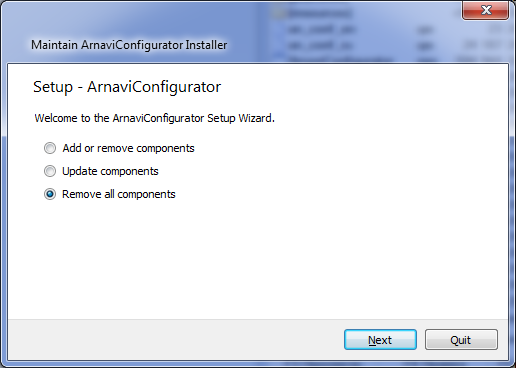
Task: Click the 'Welcome to the ArnaviConfigurator Setup Wizard' text
Action: coord(155,118)
